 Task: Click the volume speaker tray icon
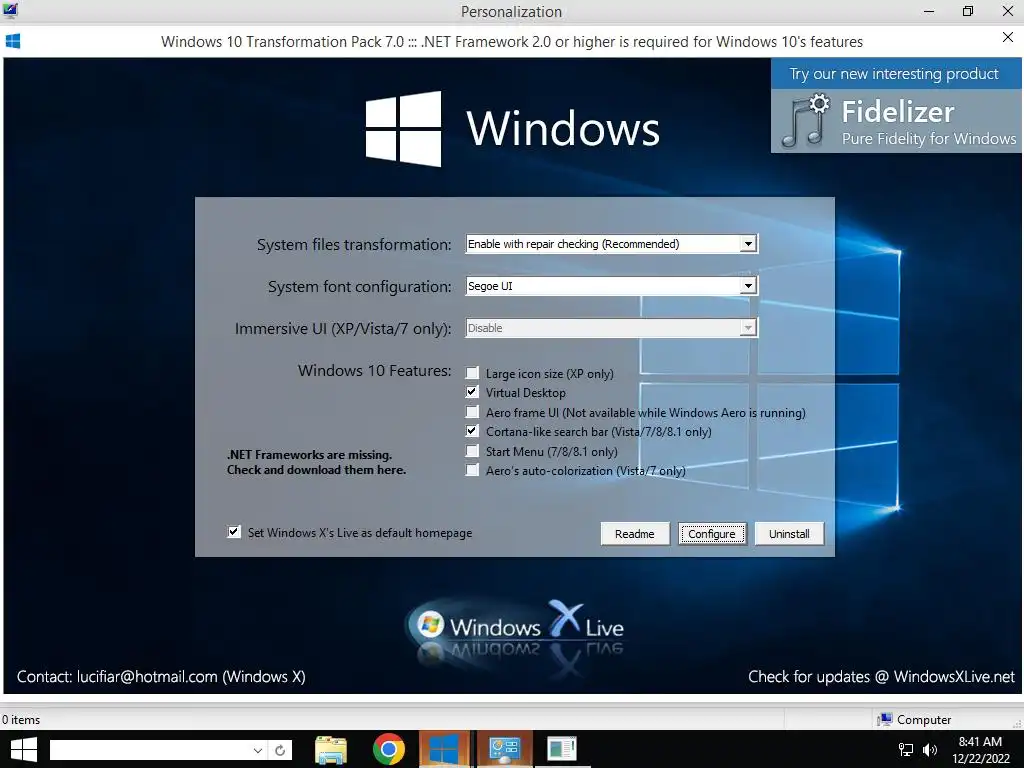click(x=930, y=750)
